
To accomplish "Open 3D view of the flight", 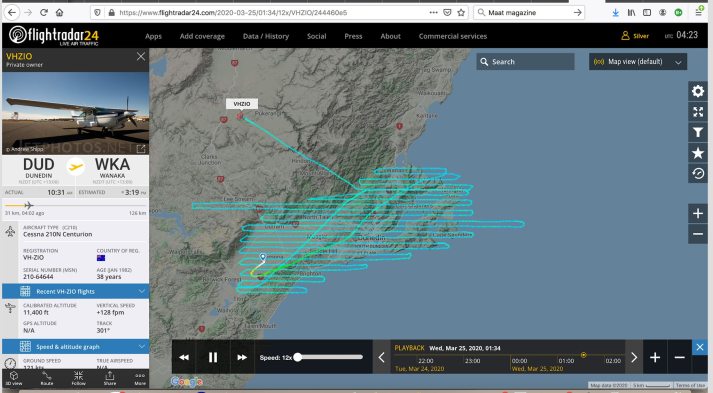I will (x=14, y=378).
